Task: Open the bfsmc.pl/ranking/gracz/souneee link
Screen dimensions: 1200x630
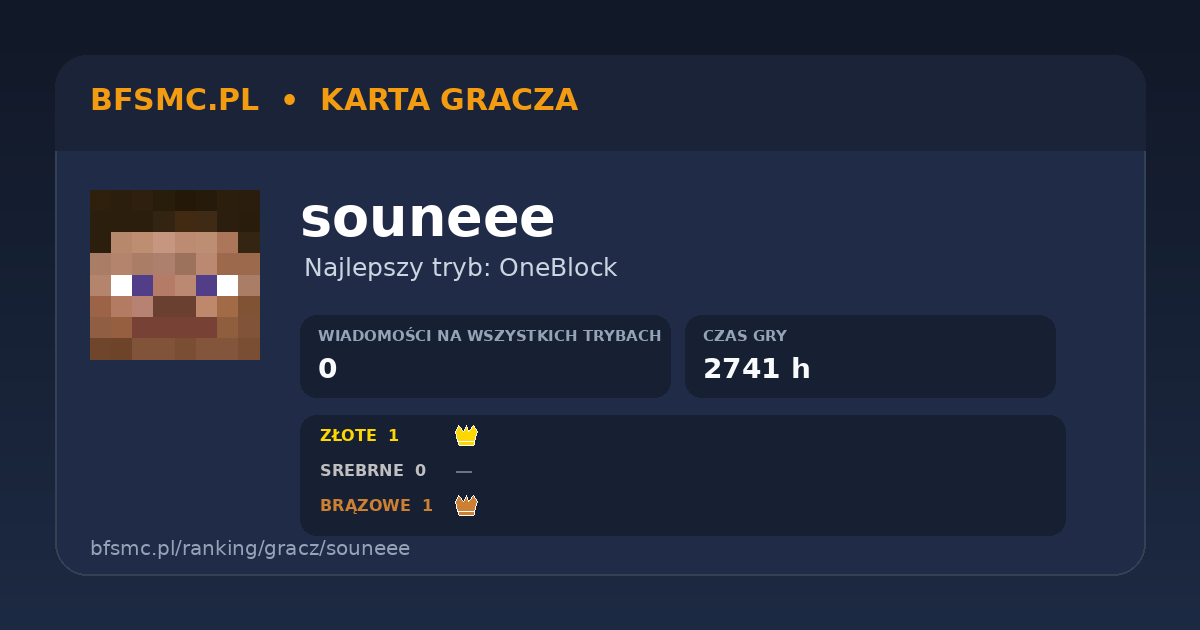Action: [x=250, y=549]
